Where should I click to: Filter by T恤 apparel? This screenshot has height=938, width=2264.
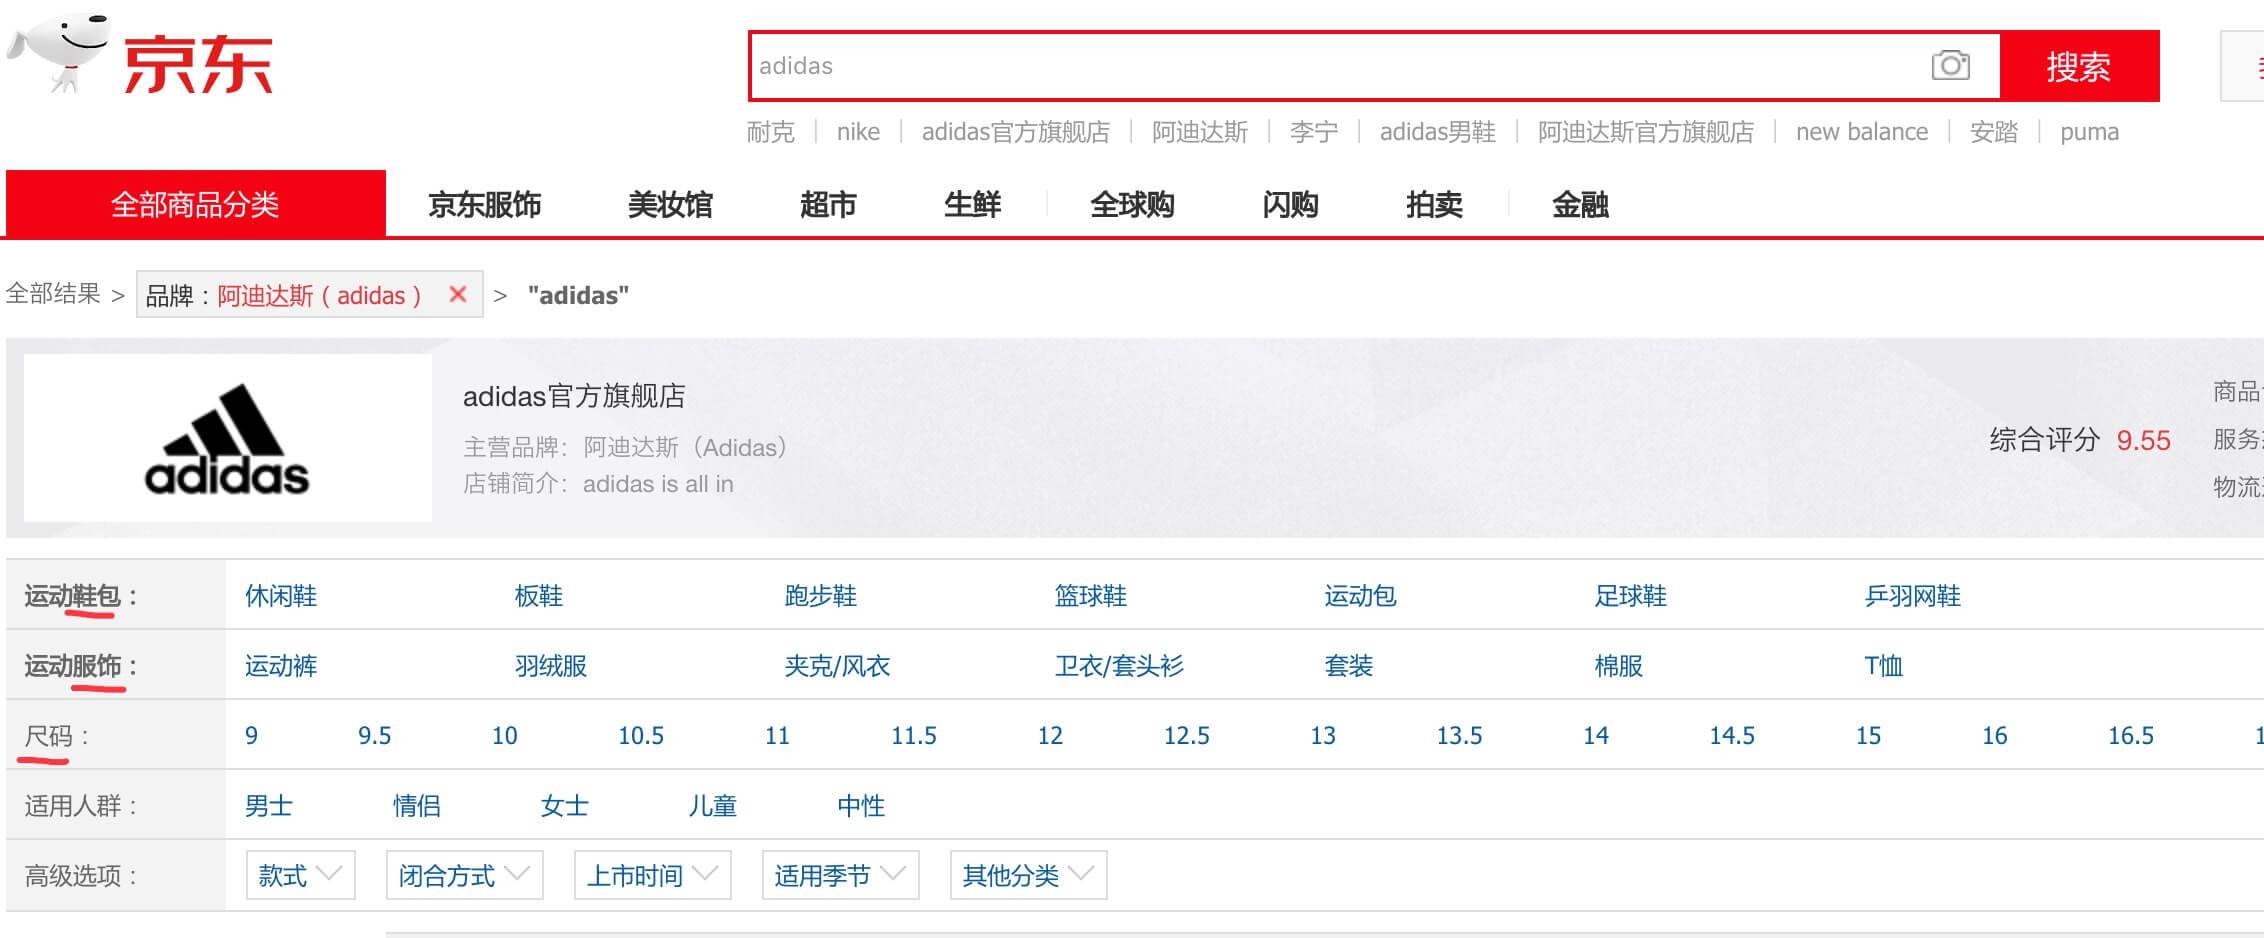pos(1884,666)
